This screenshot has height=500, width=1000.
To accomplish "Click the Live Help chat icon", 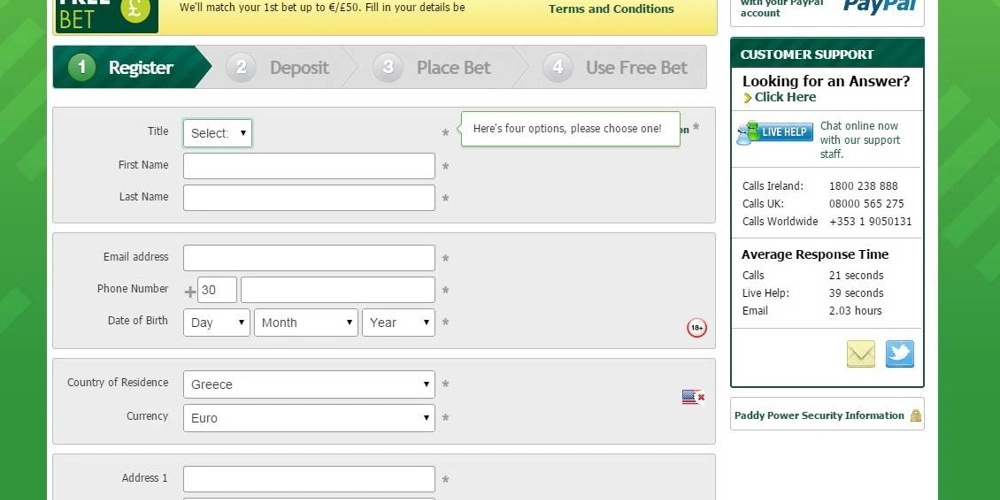I will tap(775, 133).
